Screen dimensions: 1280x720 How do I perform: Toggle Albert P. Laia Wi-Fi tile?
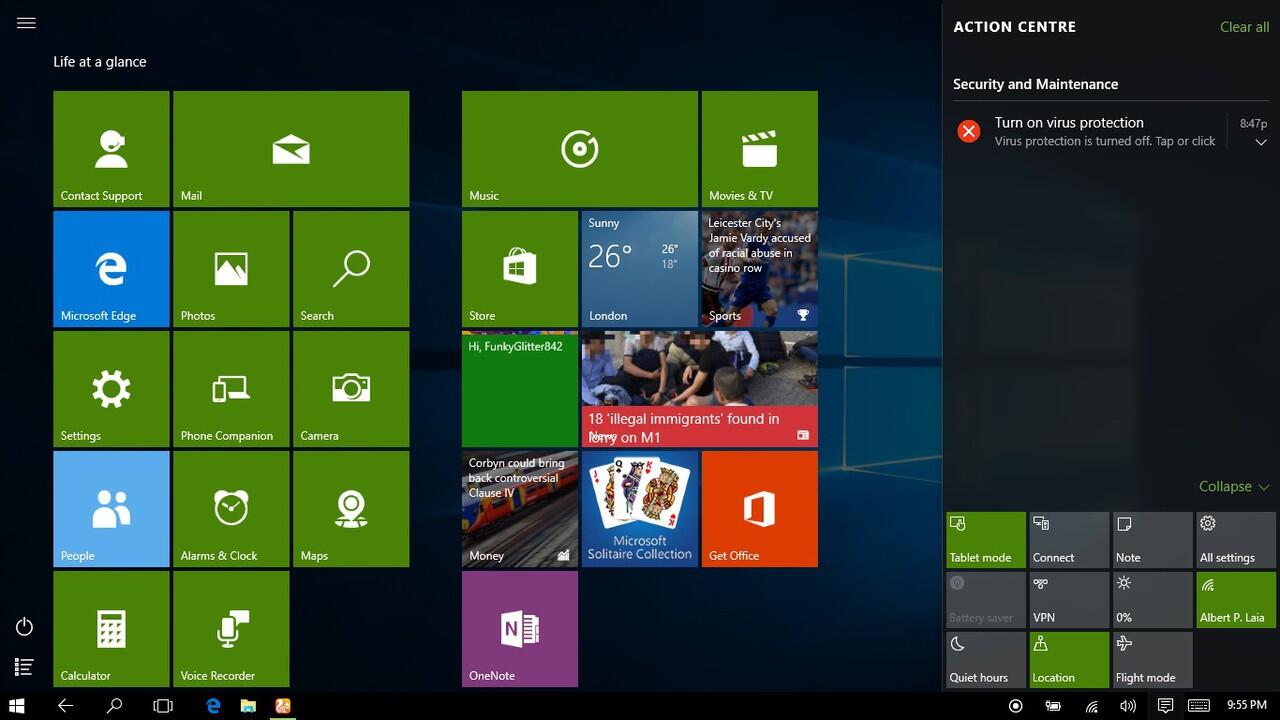[1236, 600]
